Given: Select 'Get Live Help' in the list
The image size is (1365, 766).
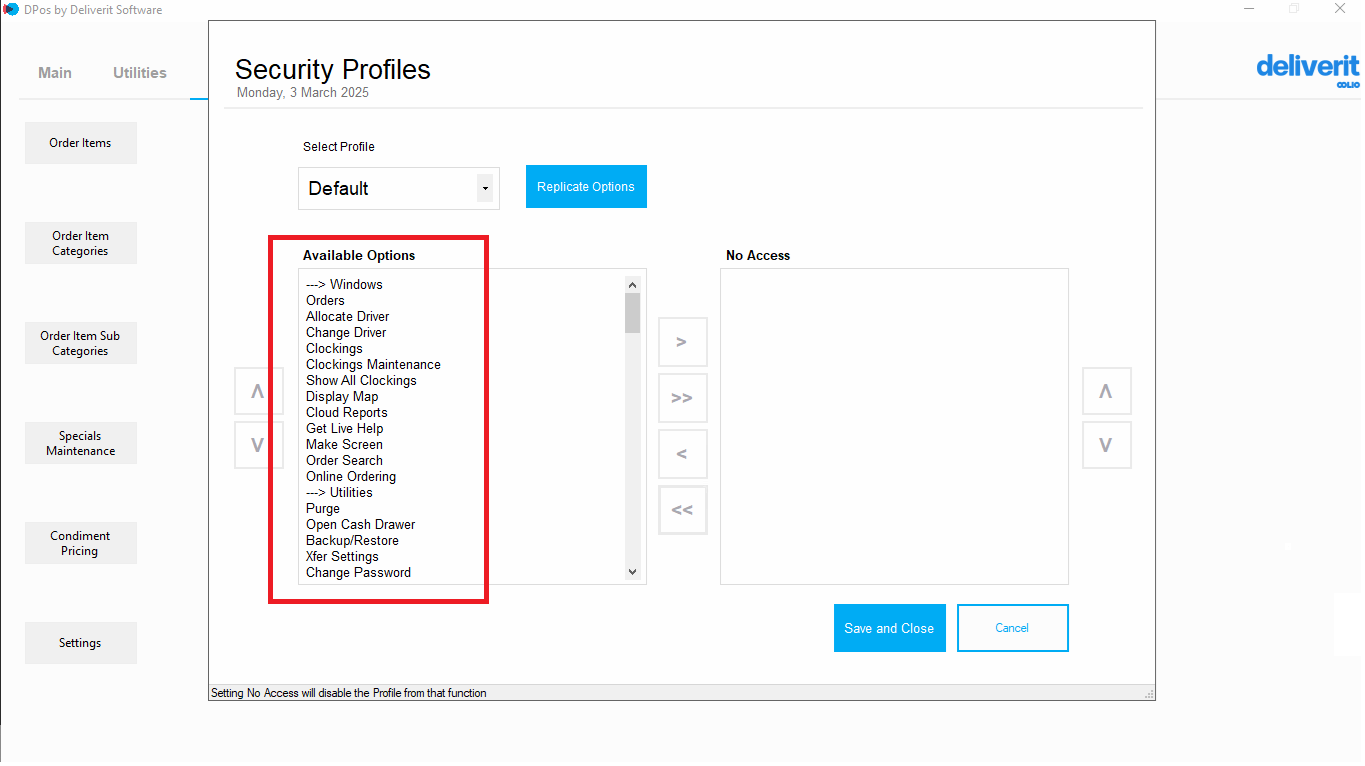Looking at the screenshot, I should [x=344, y=428].
